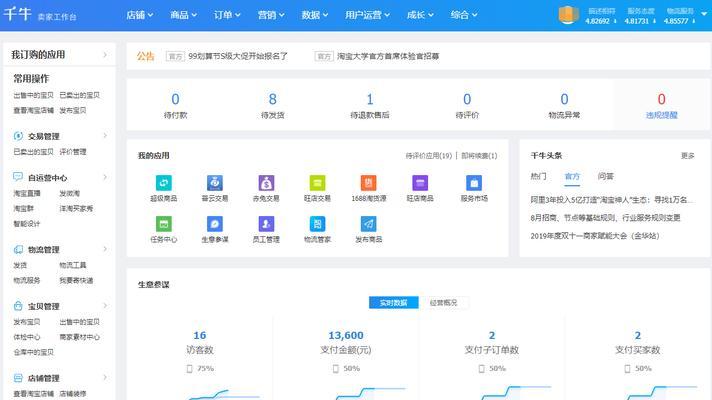Open 待评价应用(19) link

tap(429, 156)
